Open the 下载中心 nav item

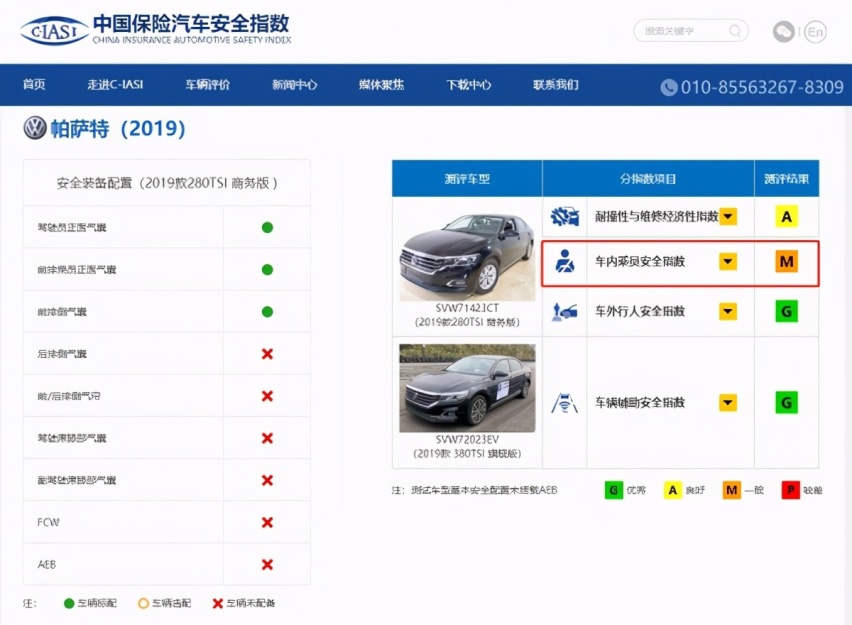coord(468,85)
